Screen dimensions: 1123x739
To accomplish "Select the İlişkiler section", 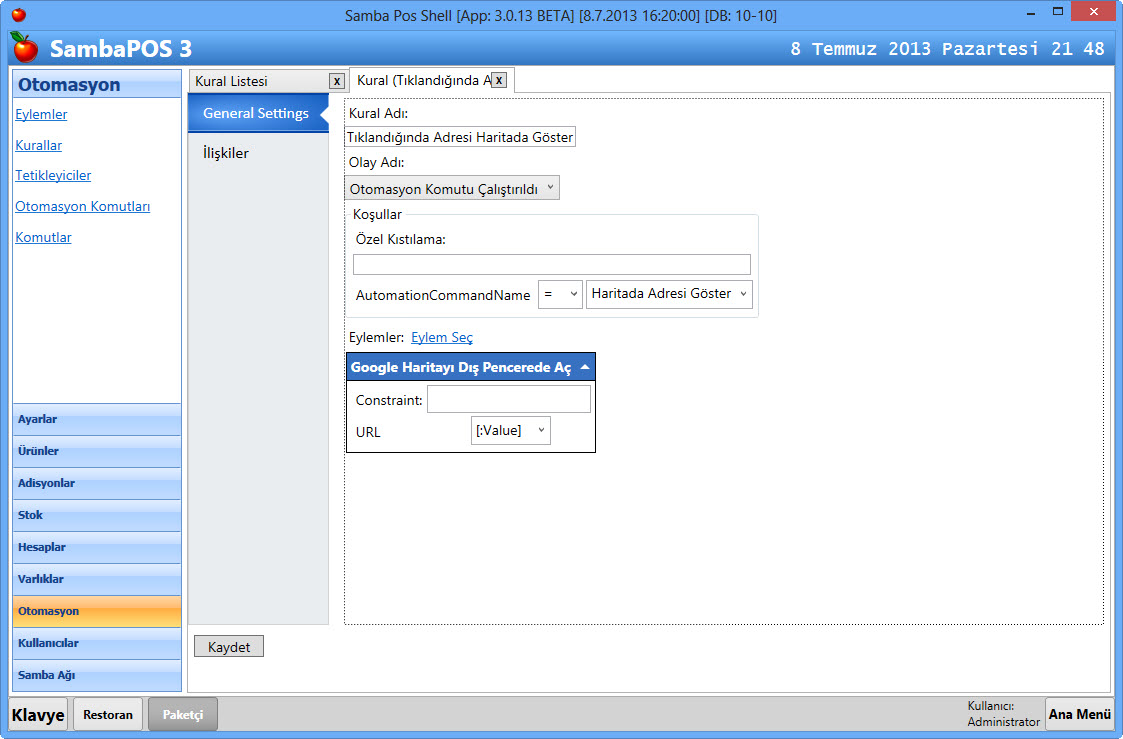I will 226,153.
